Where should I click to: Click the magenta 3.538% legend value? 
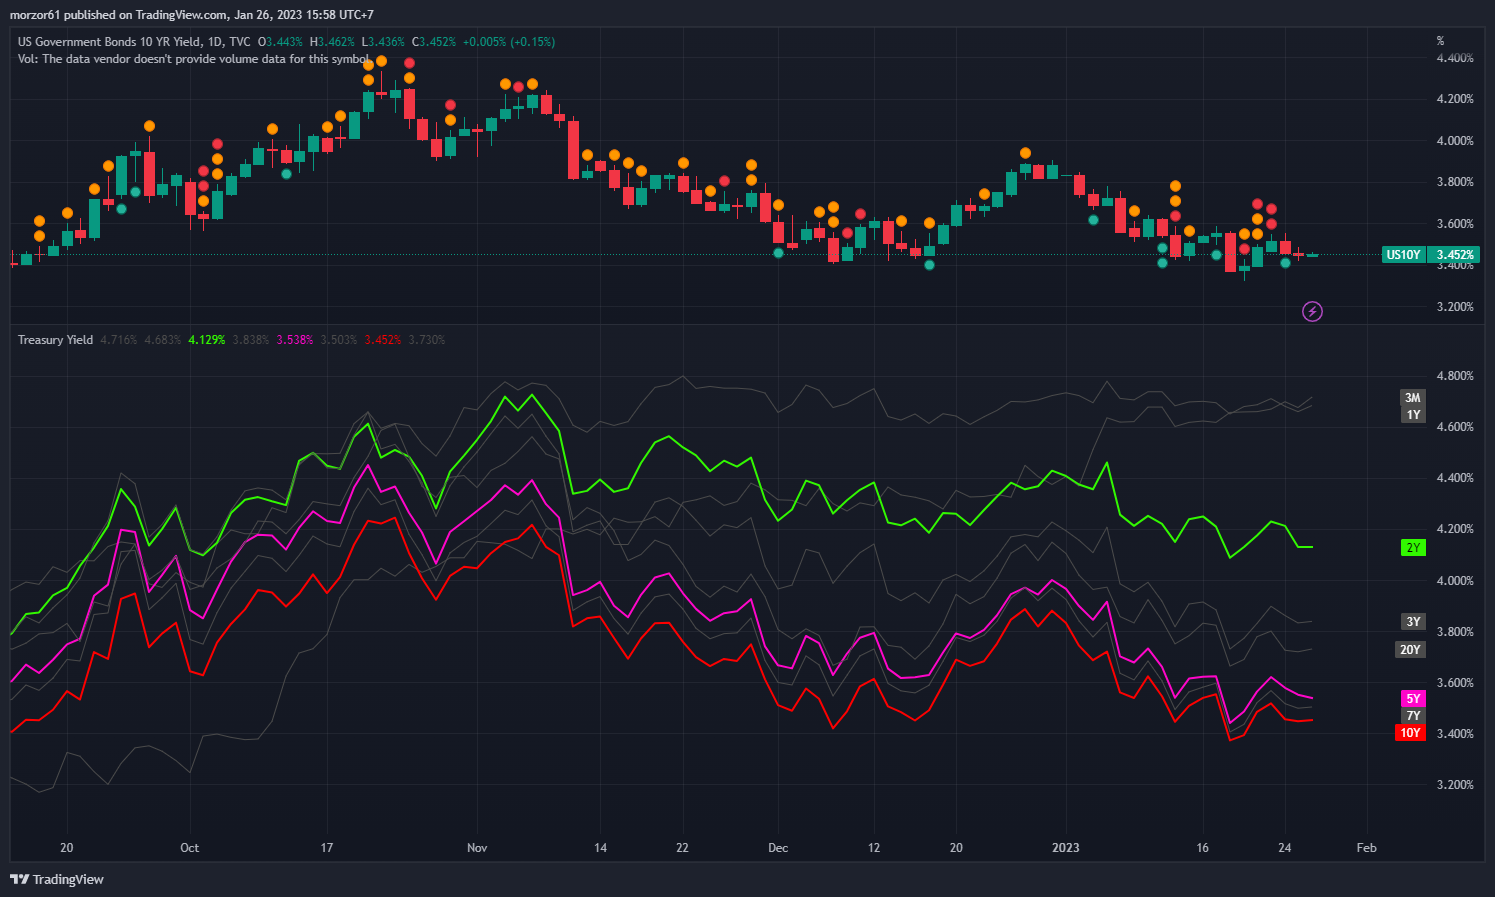click(295, 340)
